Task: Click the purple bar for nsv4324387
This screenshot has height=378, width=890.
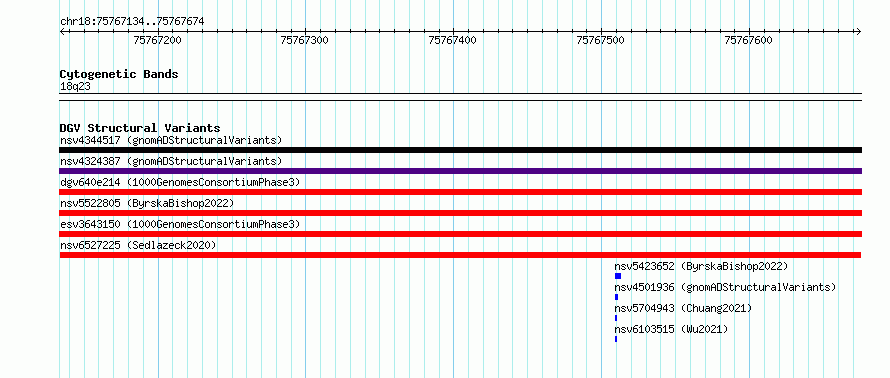Action: [460, 171]
